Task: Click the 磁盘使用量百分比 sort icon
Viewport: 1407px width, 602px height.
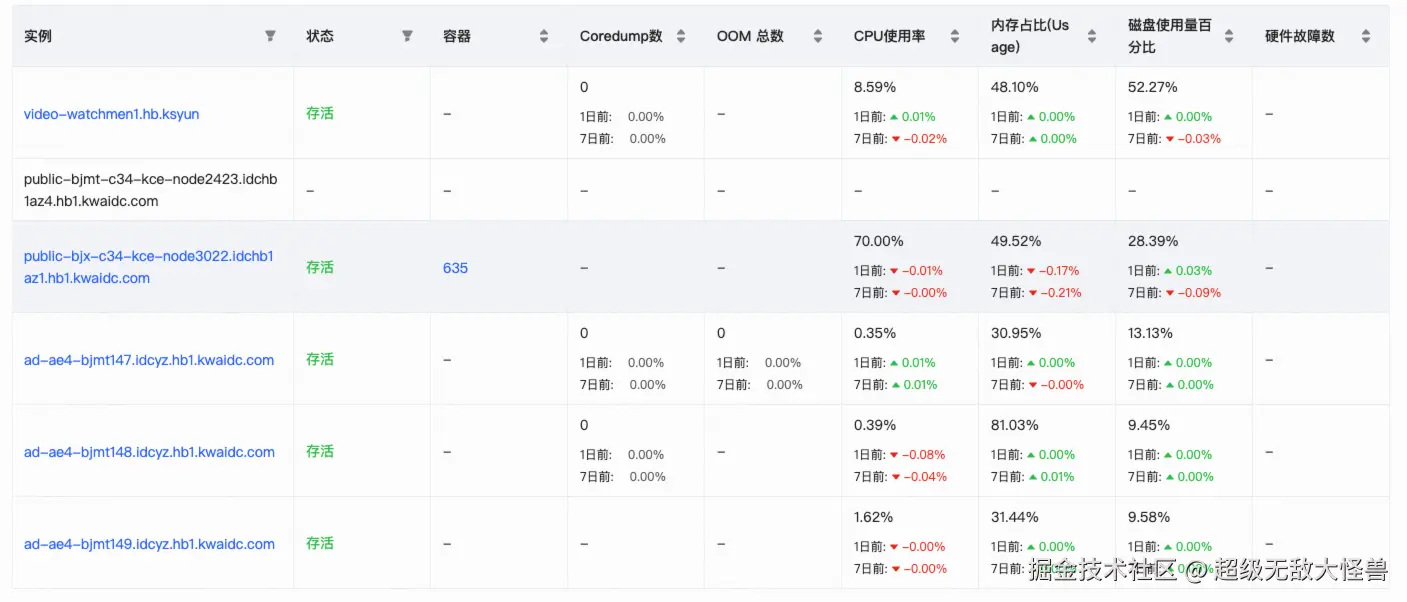Action: [x=1229, y=36]
